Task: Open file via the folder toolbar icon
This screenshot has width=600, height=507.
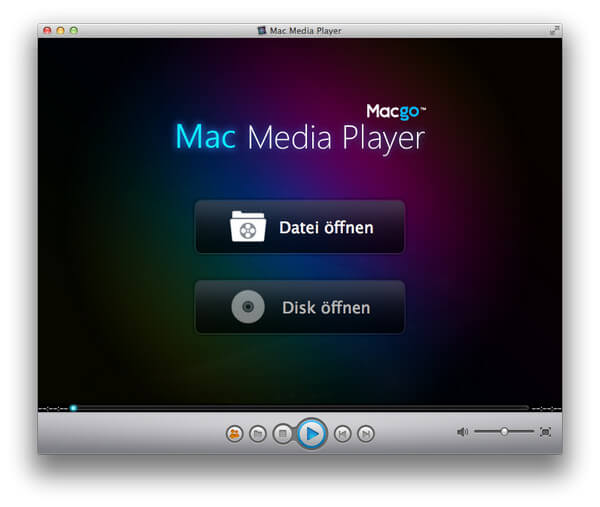Action: [258, 434]
